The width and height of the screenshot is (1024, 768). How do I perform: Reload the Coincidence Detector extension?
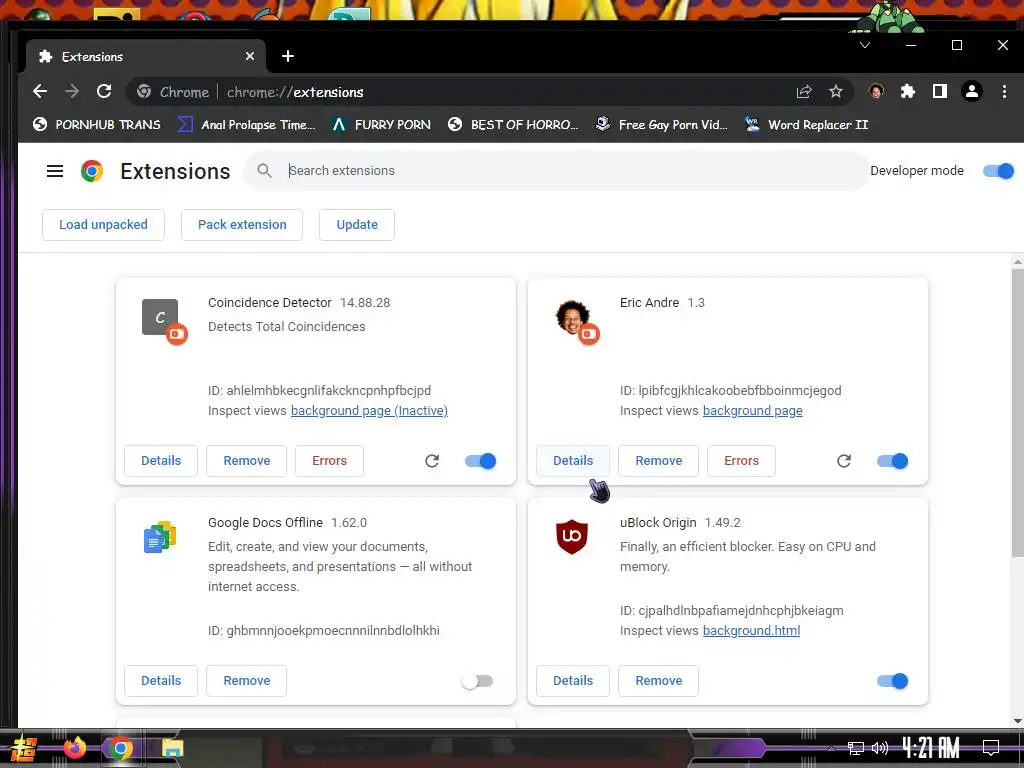pos(432,461)
